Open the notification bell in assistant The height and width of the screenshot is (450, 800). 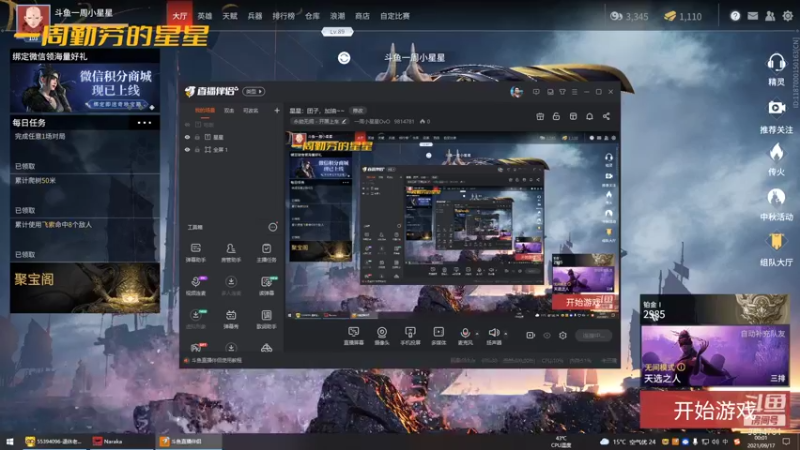tap(589, 116)
